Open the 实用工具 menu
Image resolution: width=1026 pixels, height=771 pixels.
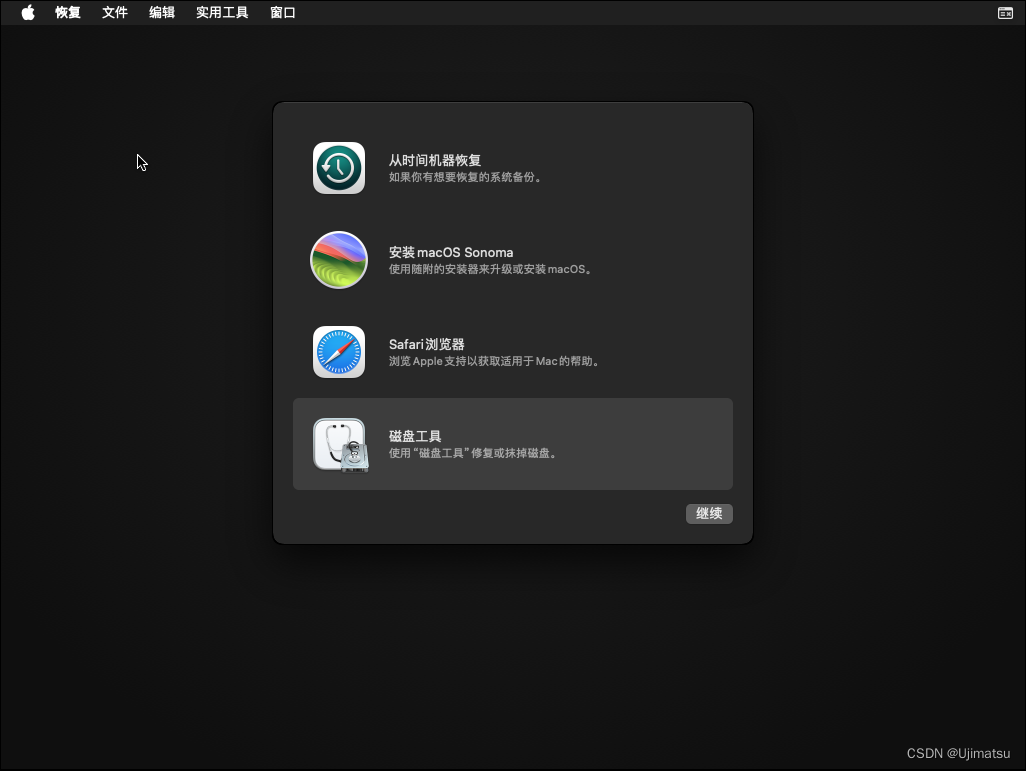coord(222,12)
